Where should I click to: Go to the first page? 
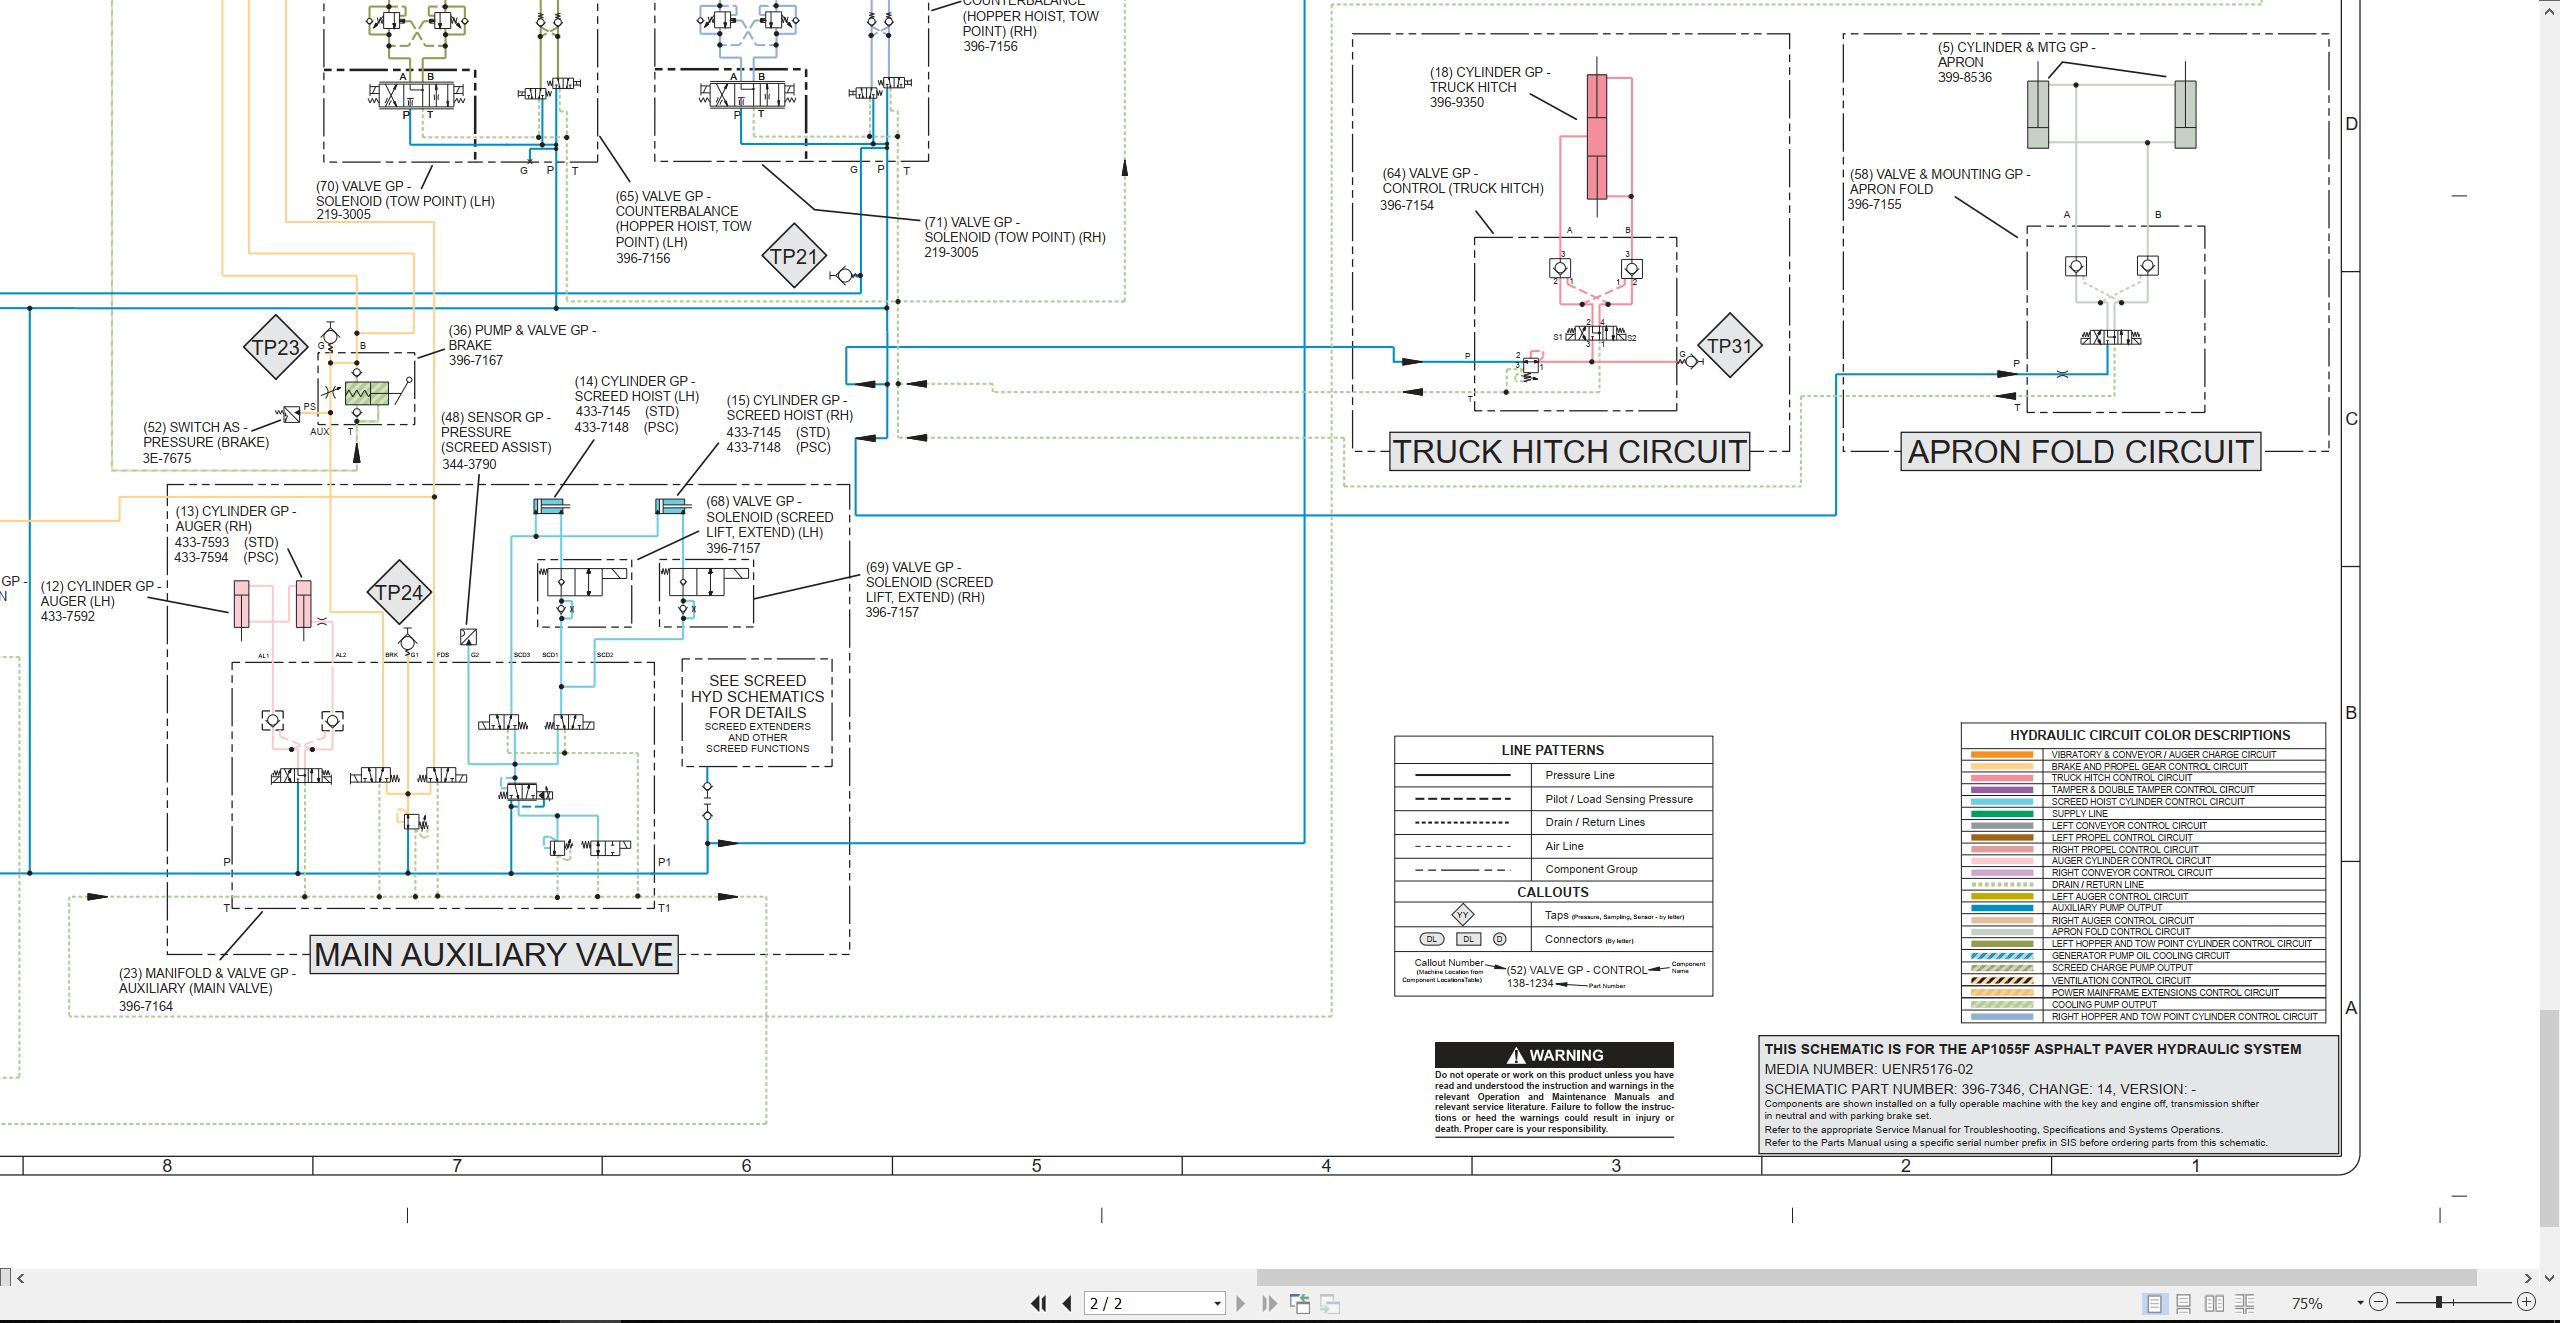point(1039,1303)
